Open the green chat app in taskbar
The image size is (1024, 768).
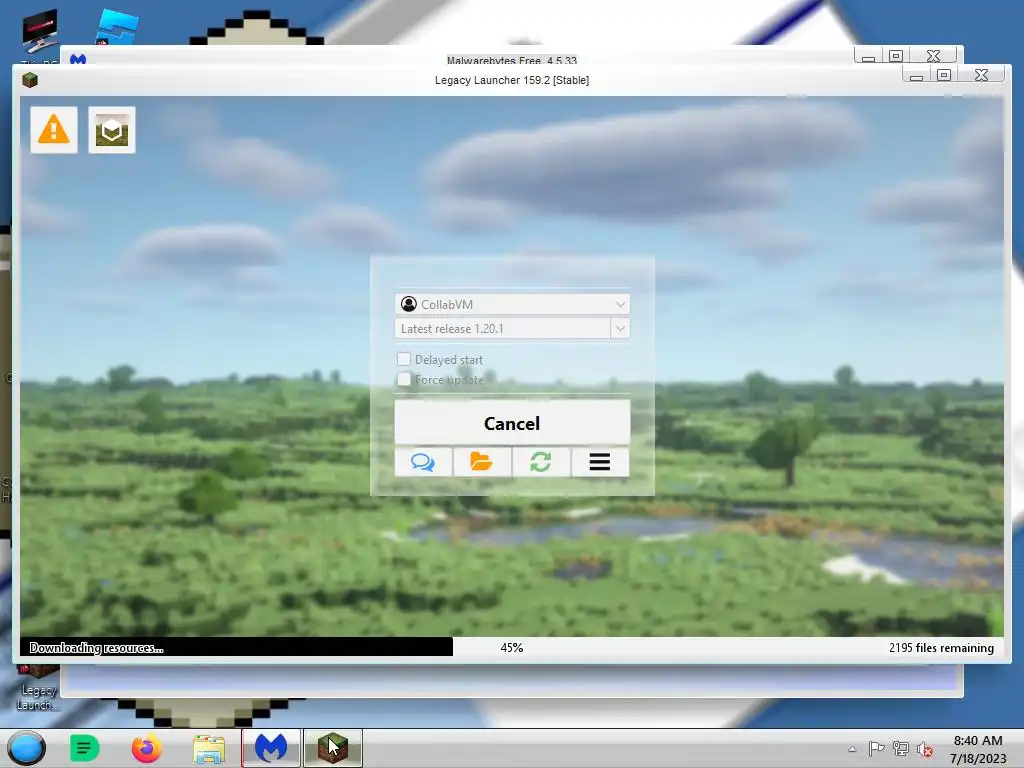(84, 748)
